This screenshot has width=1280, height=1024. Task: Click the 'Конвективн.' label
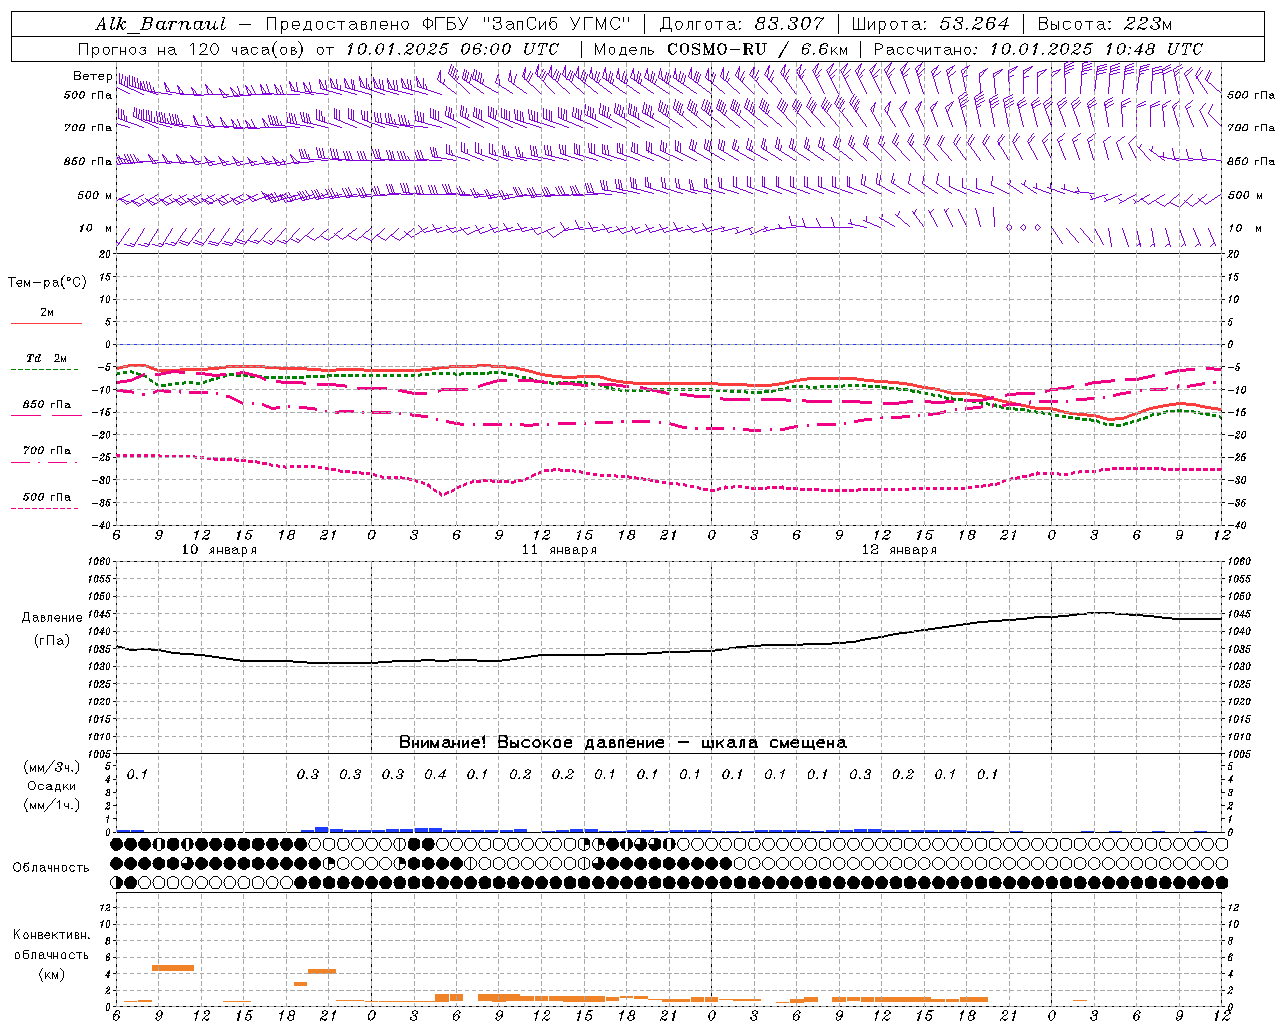click(x=51, y=935)
